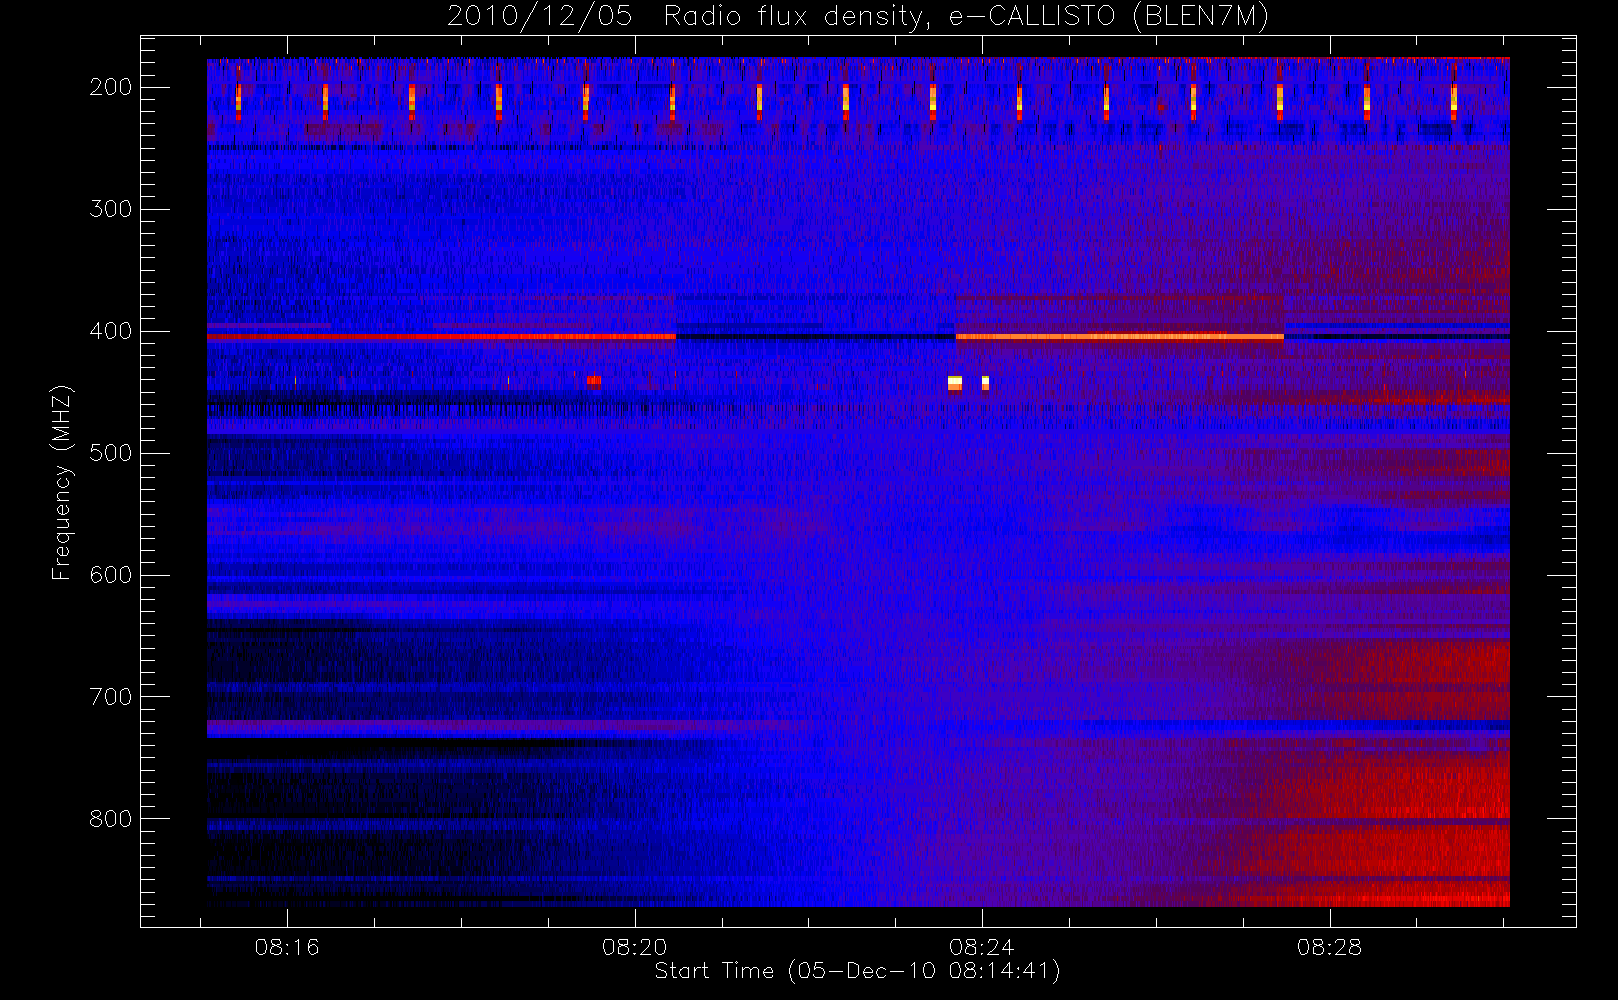
Task: Click the bright orange 405 MHz line segment after 08:24
Action: point(1119,337)
